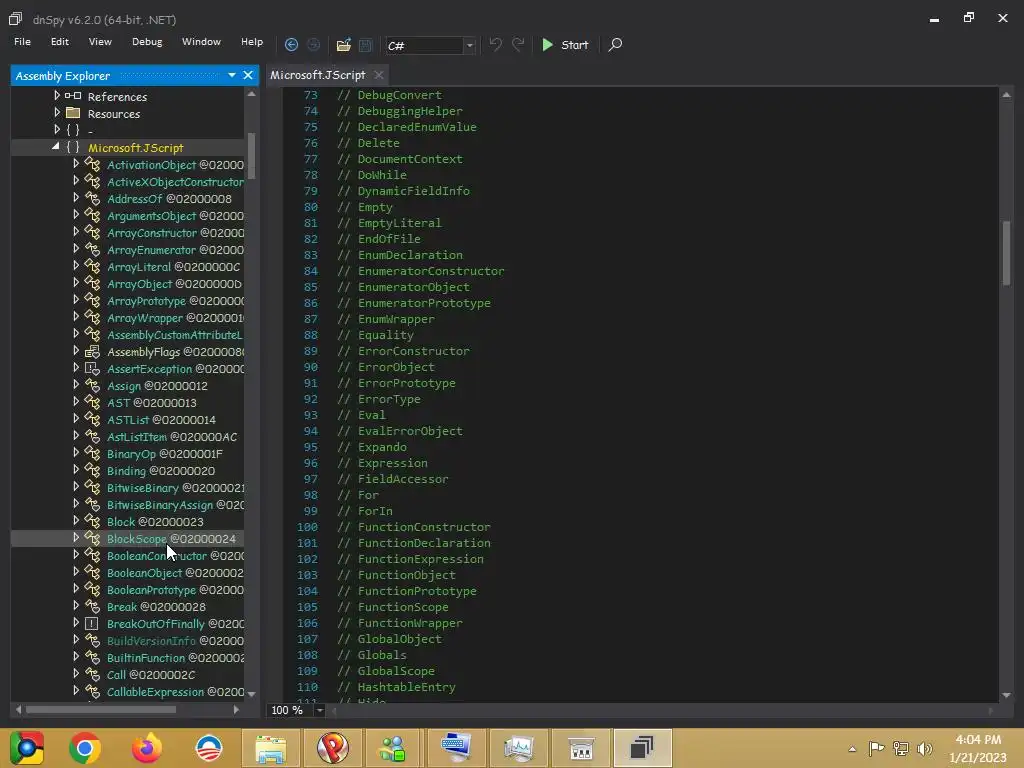This screenshot has width=1024, height=768.
Task: Click the BreakOutOfFinally class icon
Action: pyautogui.click(x=92, y=624)
